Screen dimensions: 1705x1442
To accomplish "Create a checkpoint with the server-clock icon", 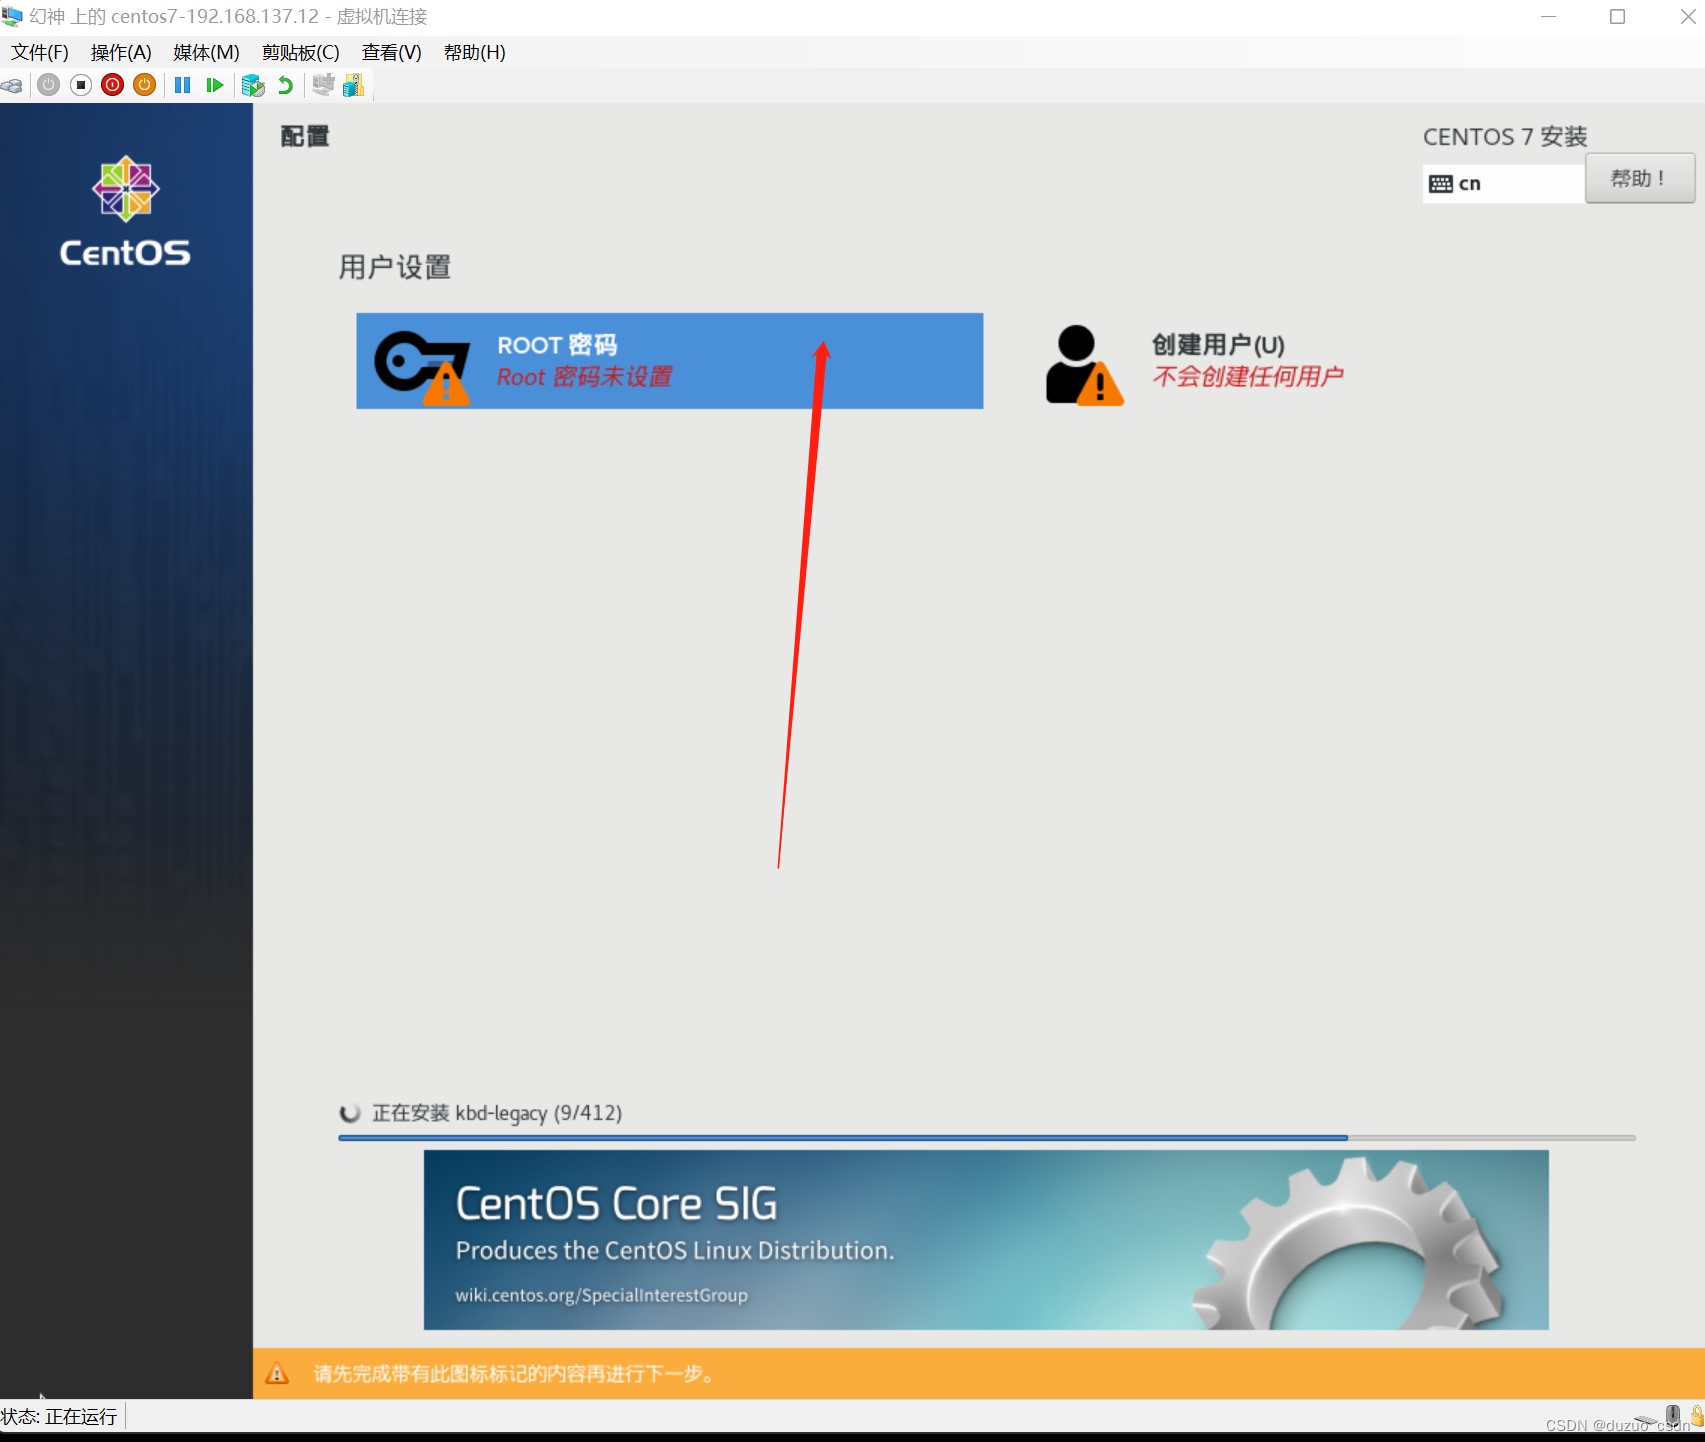I will [253, 86].
